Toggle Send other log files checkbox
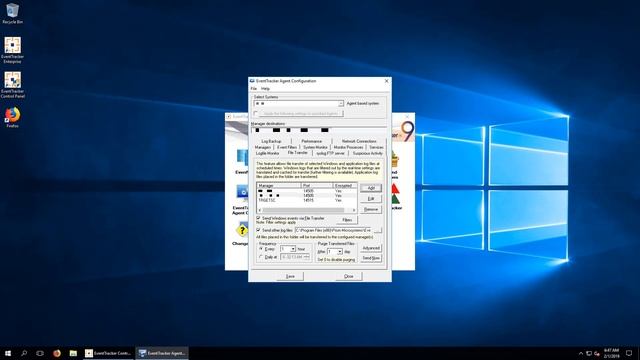This screenshot has height=360, width=640. (258, 230)
